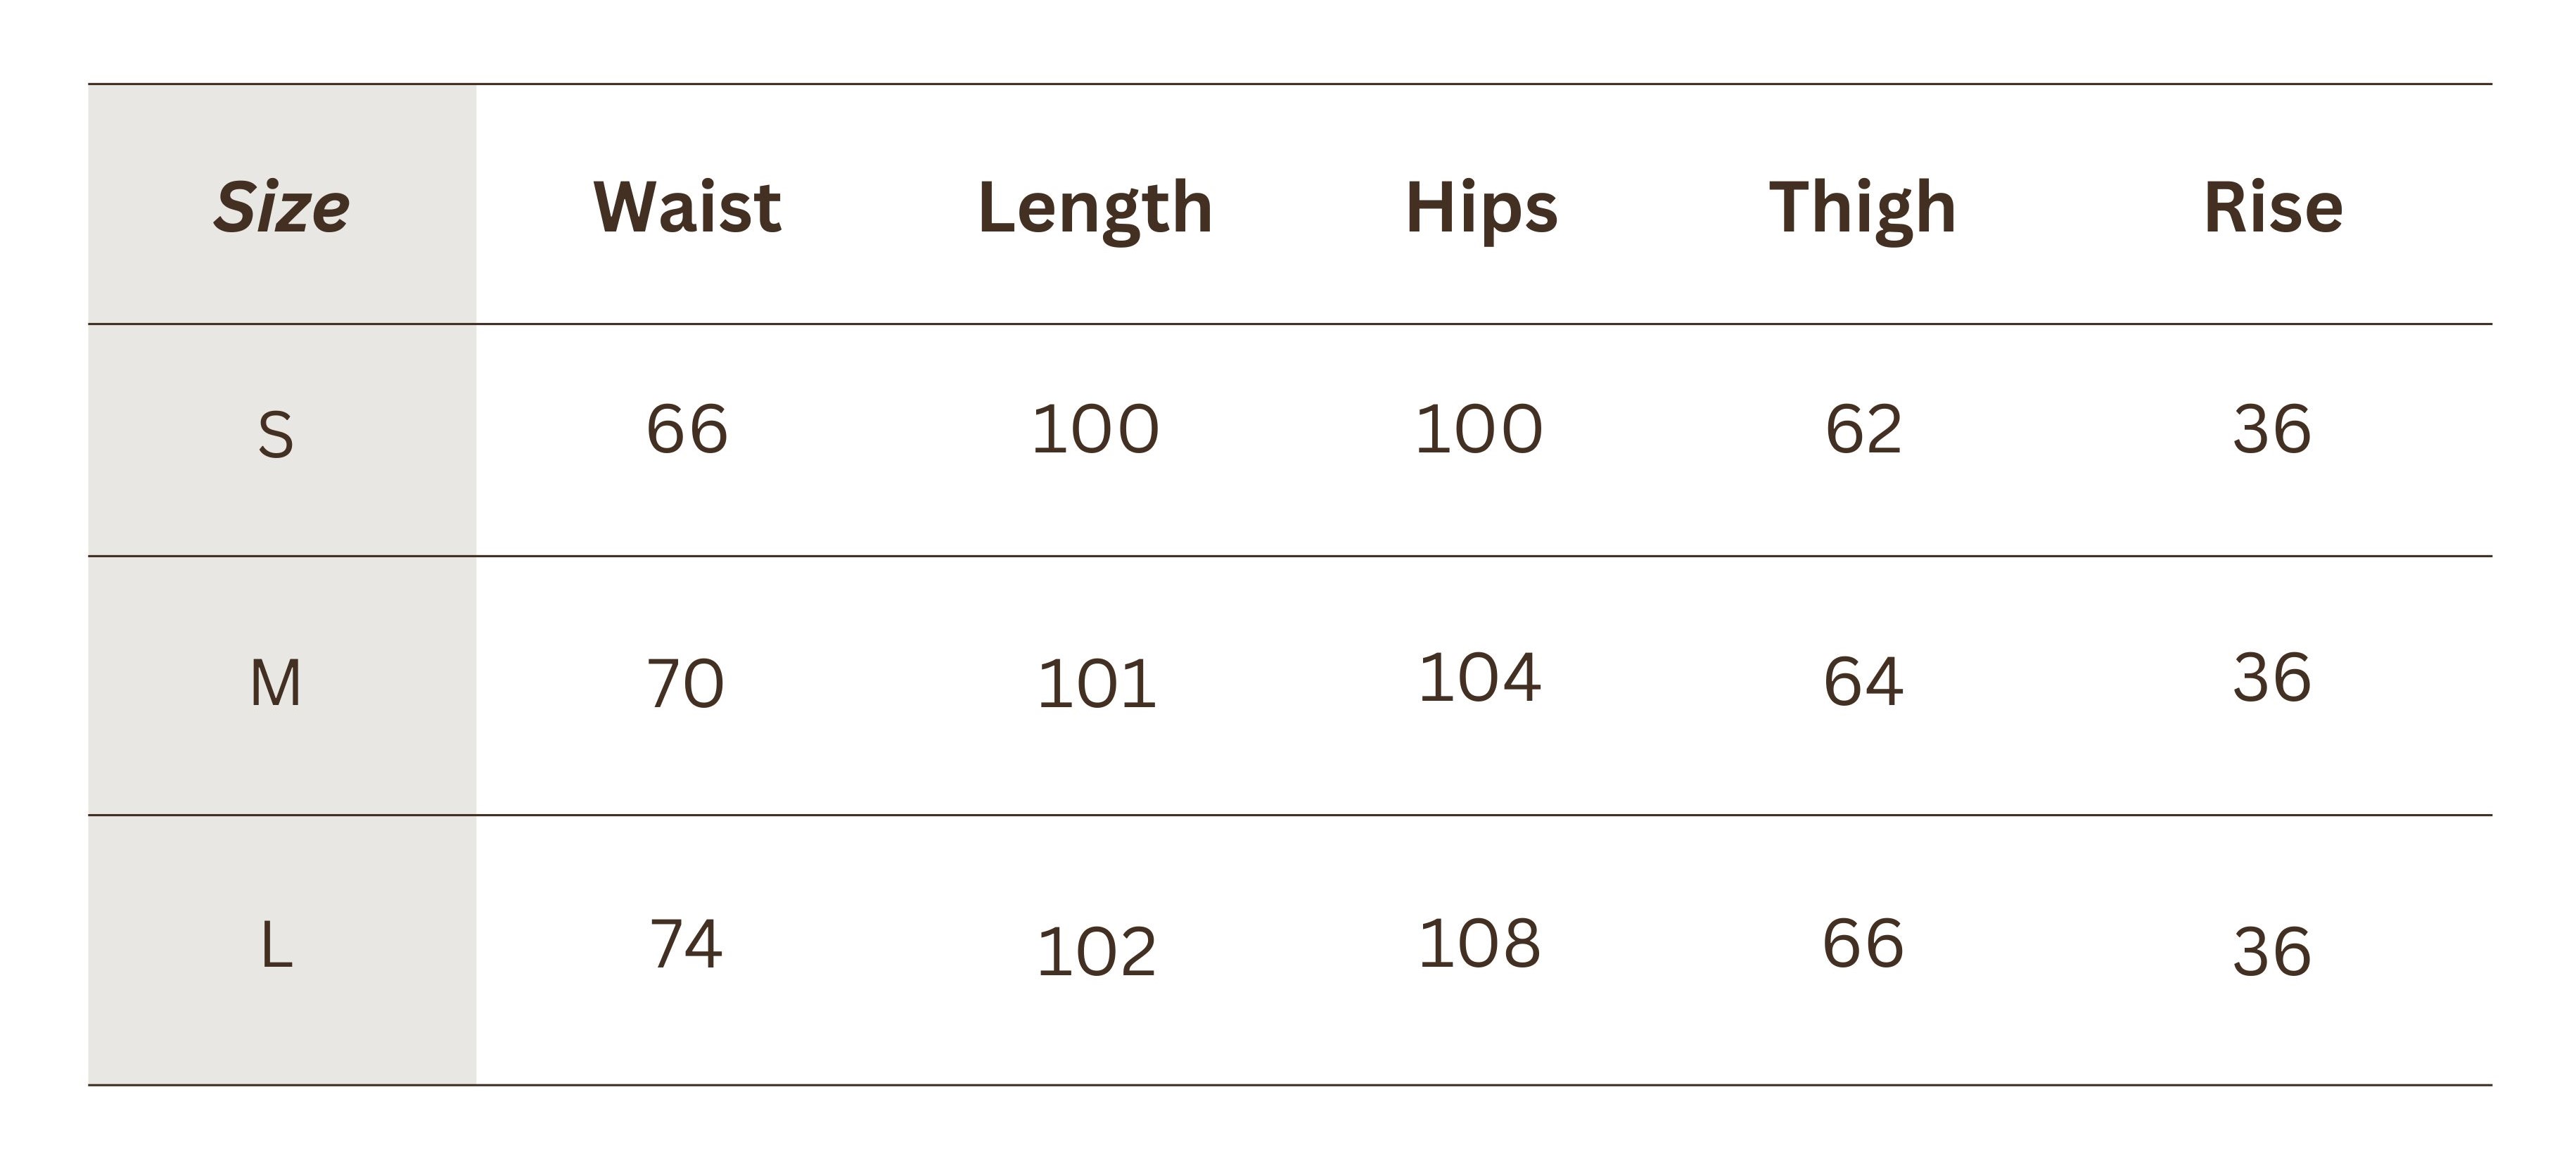Screen dimensions: 2576x1168
Task: Select the Thigh column header
Action: 1862,207
